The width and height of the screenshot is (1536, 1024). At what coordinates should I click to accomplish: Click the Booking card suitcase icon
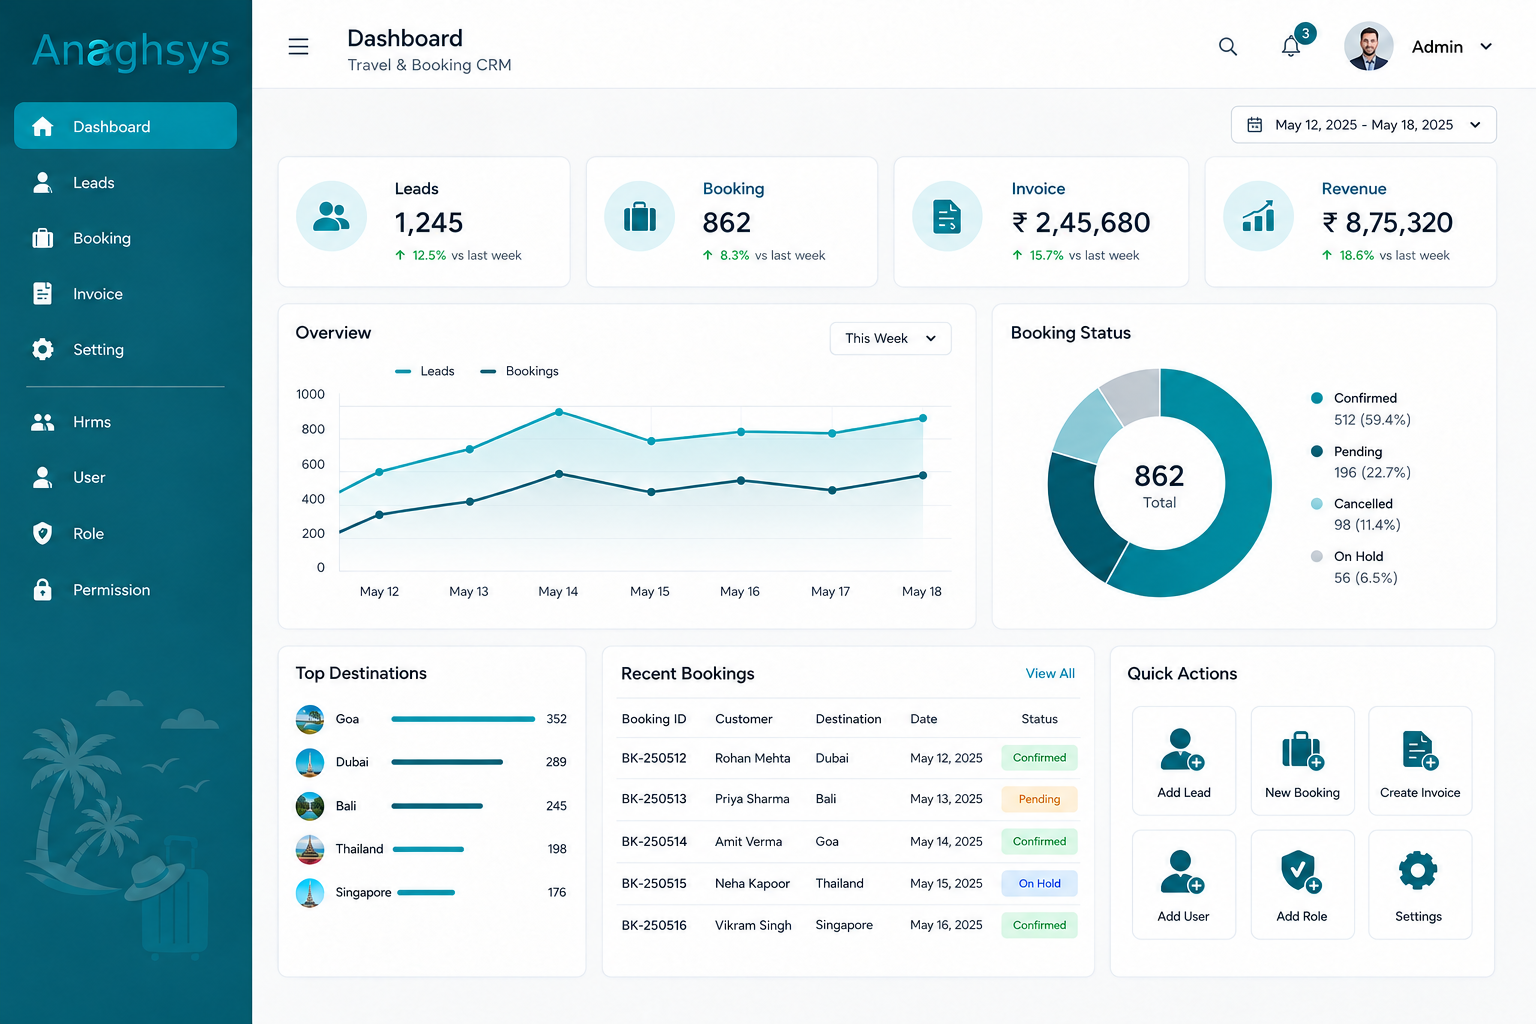[640, 216]
